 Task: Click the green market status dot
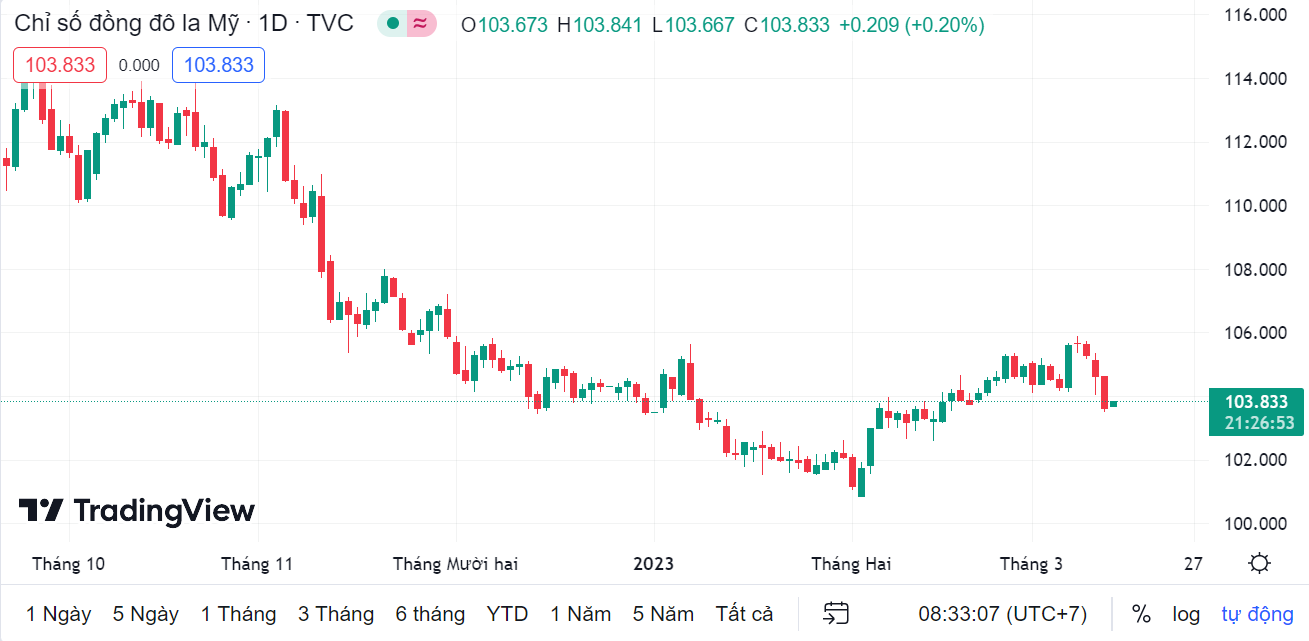tap(393, 24)
